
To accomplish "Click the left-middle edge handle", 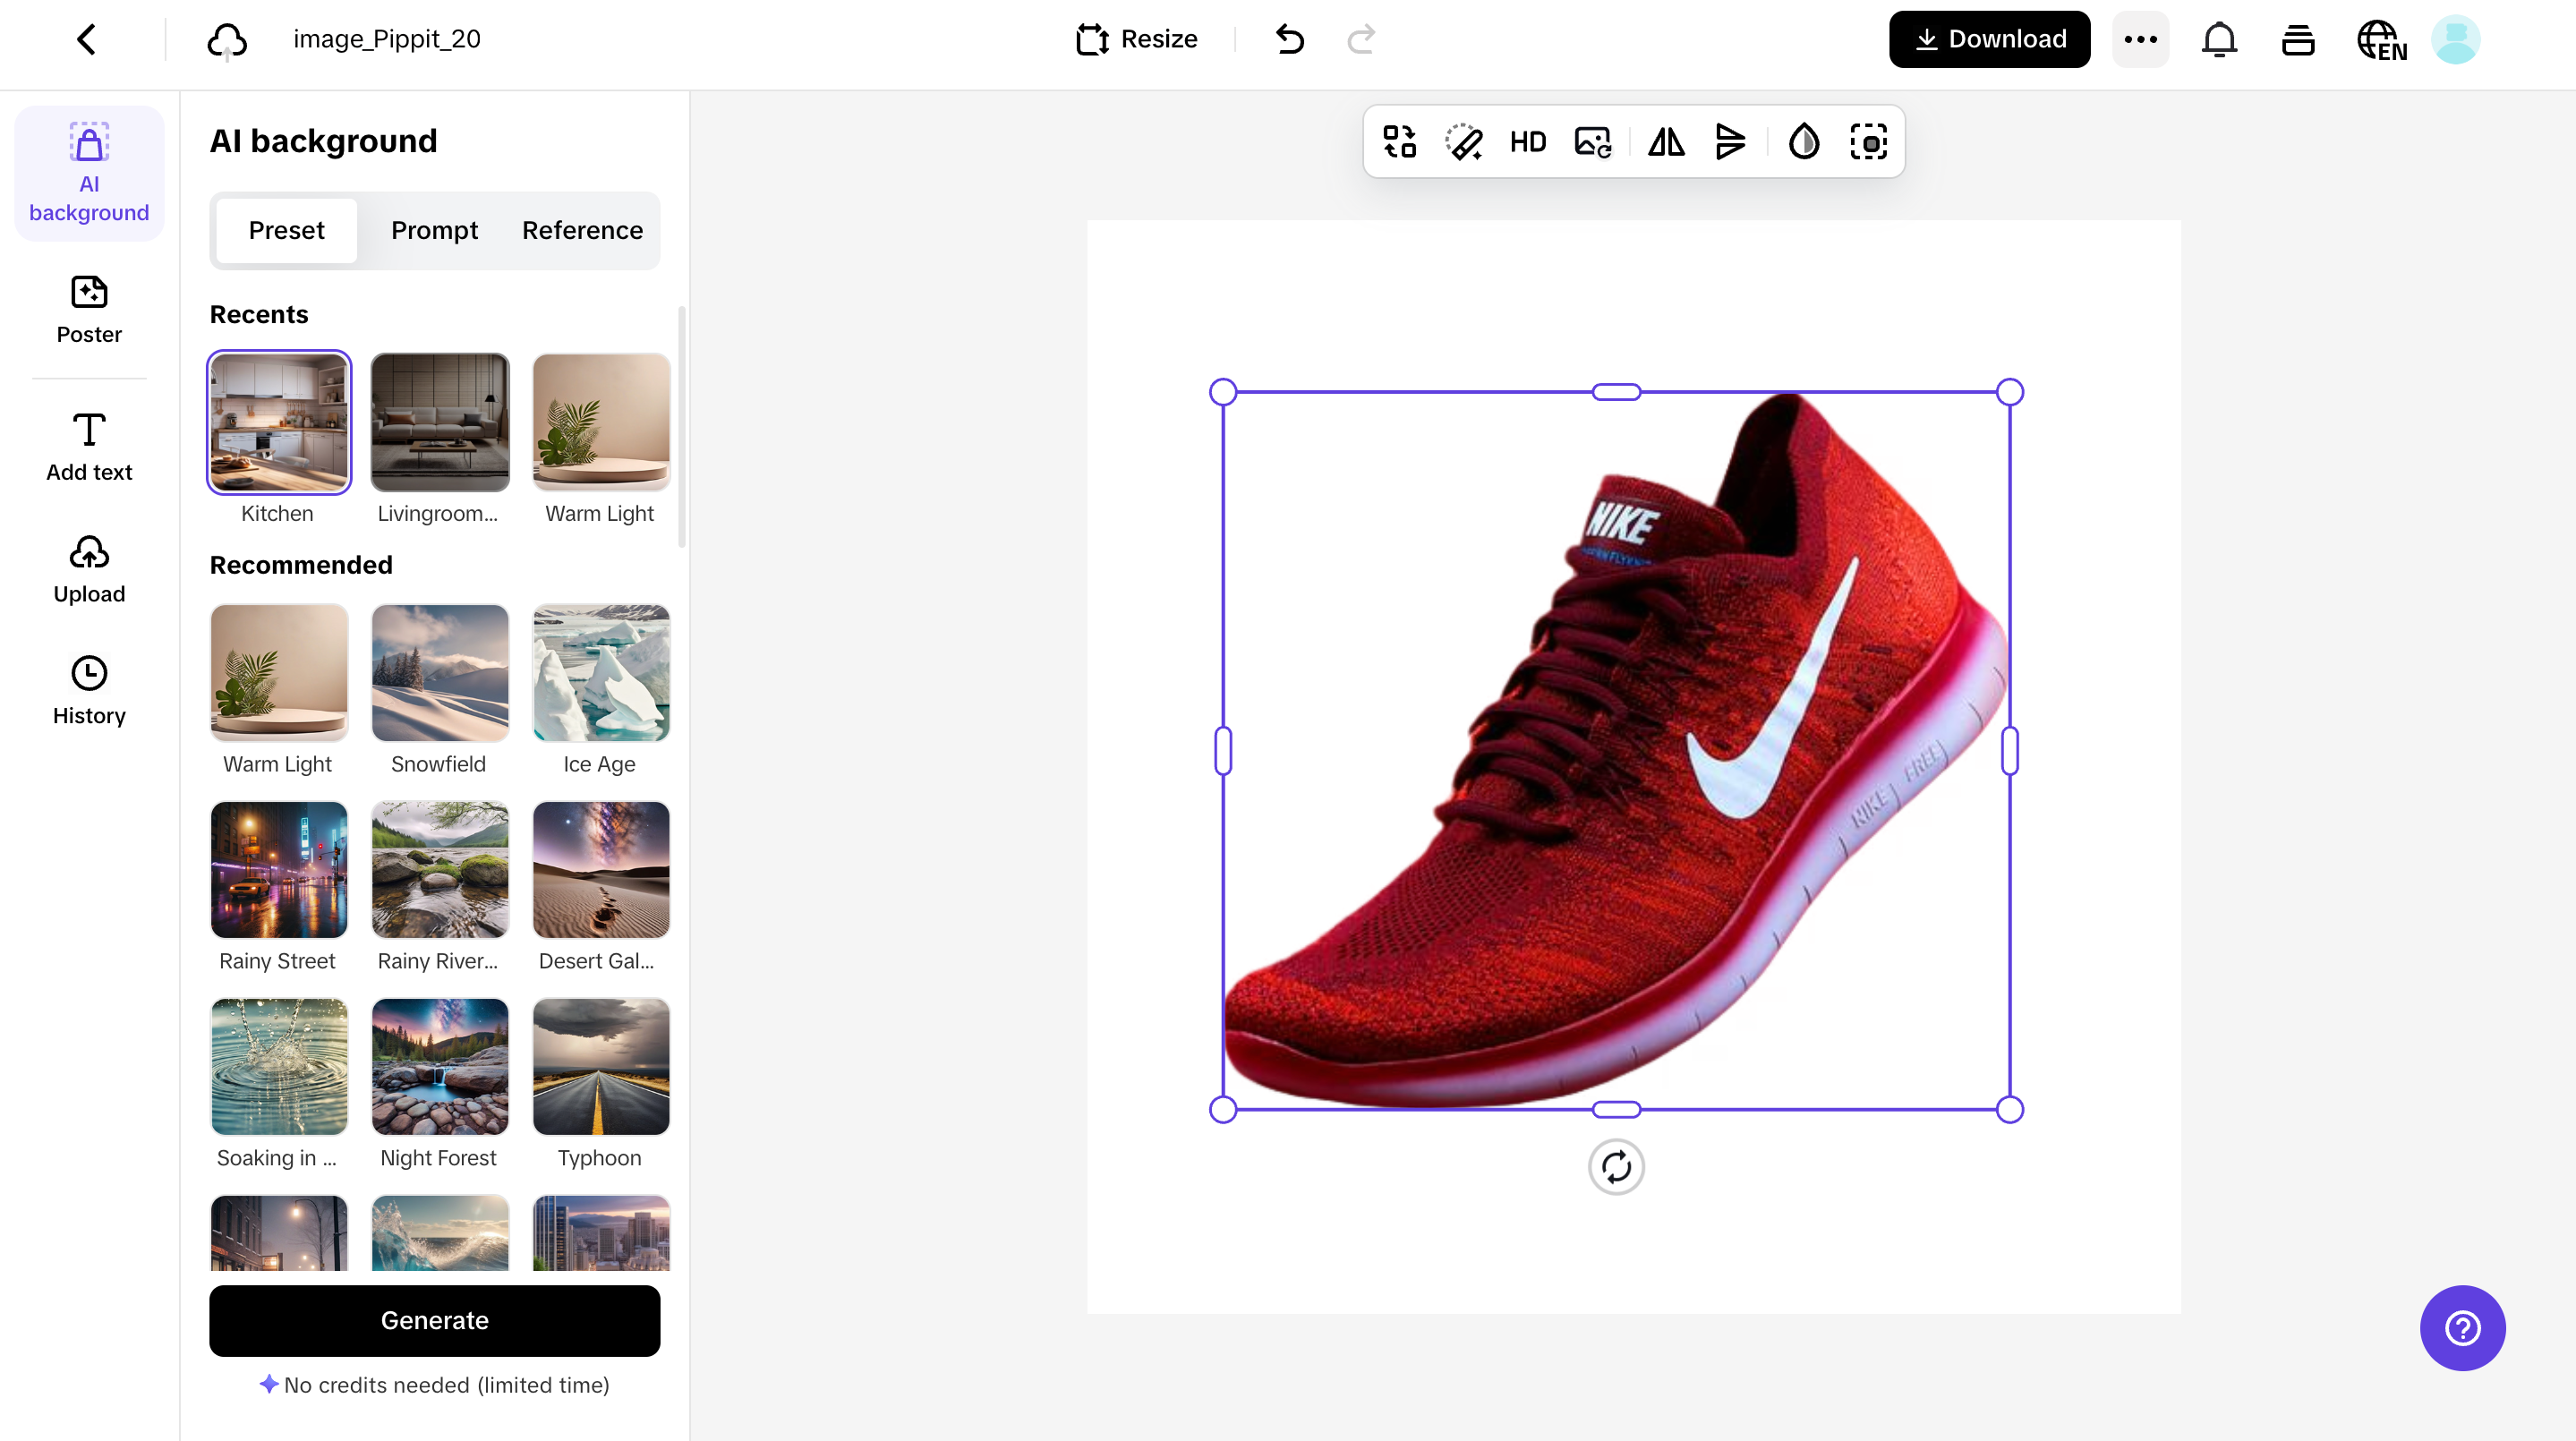I will 1223,751.
